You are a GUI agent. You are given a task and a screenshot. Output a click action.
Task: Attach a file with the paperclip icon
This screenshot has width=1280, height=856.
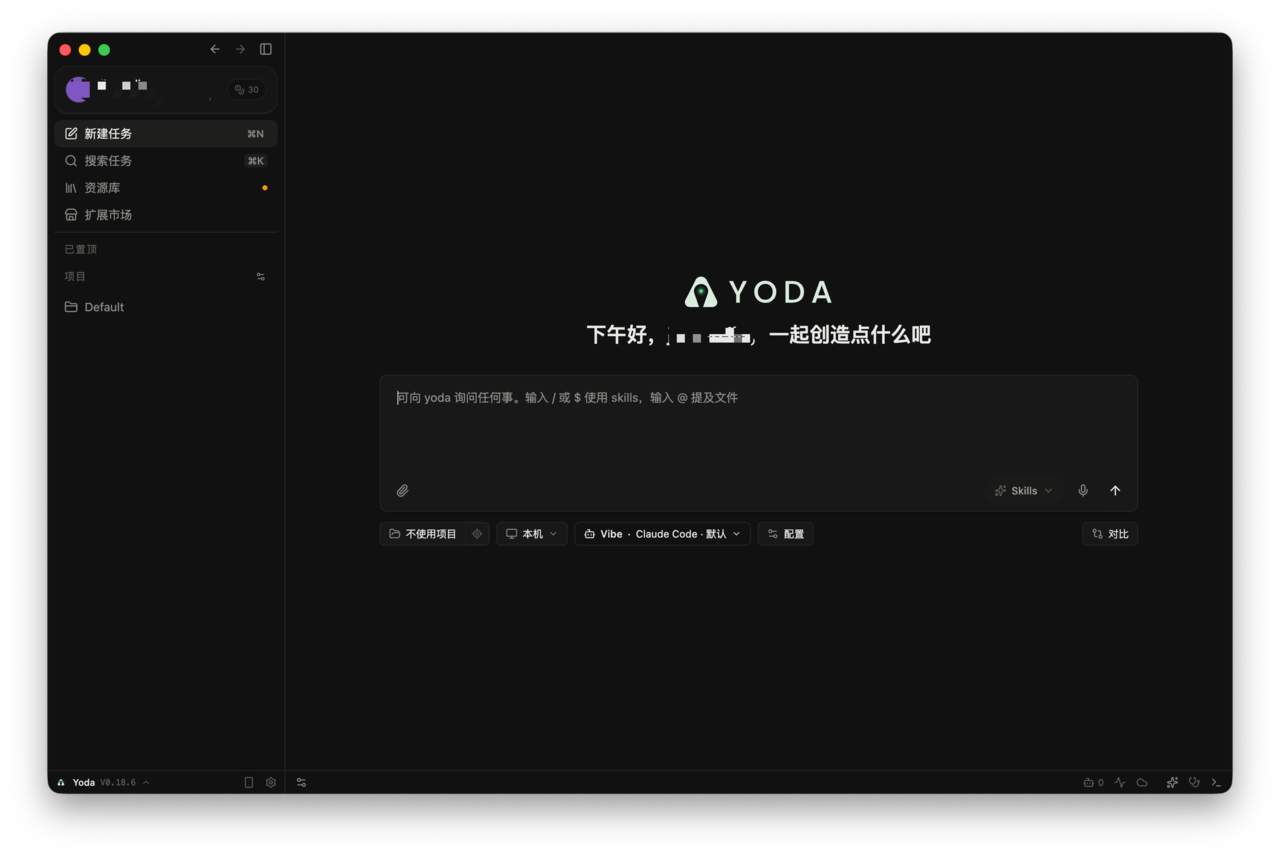click(402, 491)
